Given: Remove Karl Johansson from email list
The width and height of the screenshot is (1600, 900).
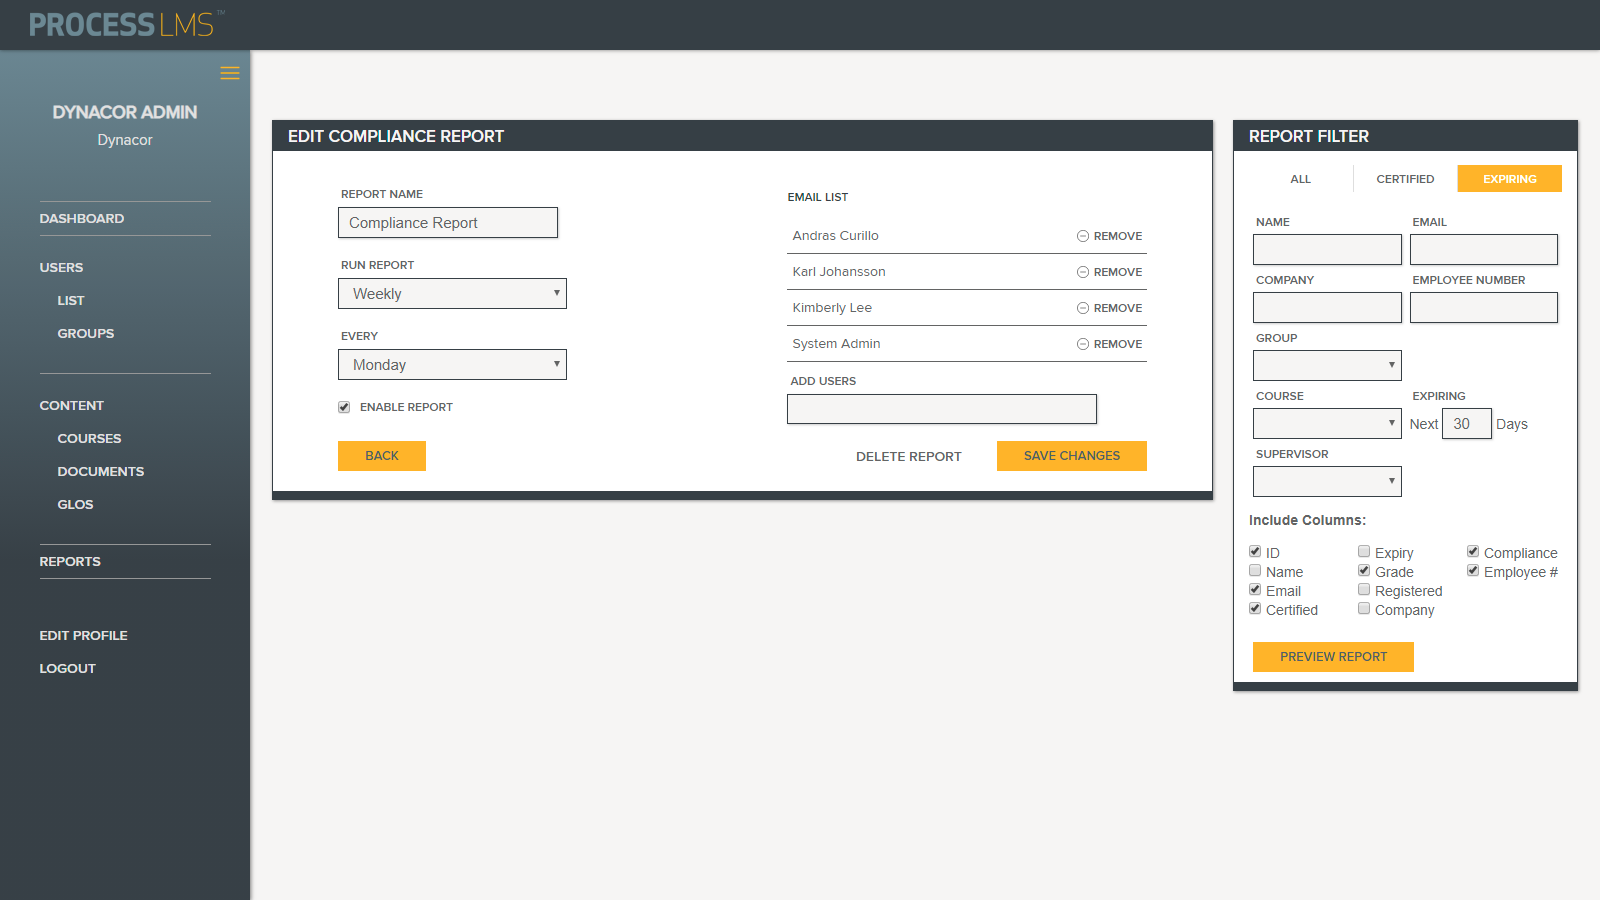Looking at the screenshot, I should tap(1109, 272).
